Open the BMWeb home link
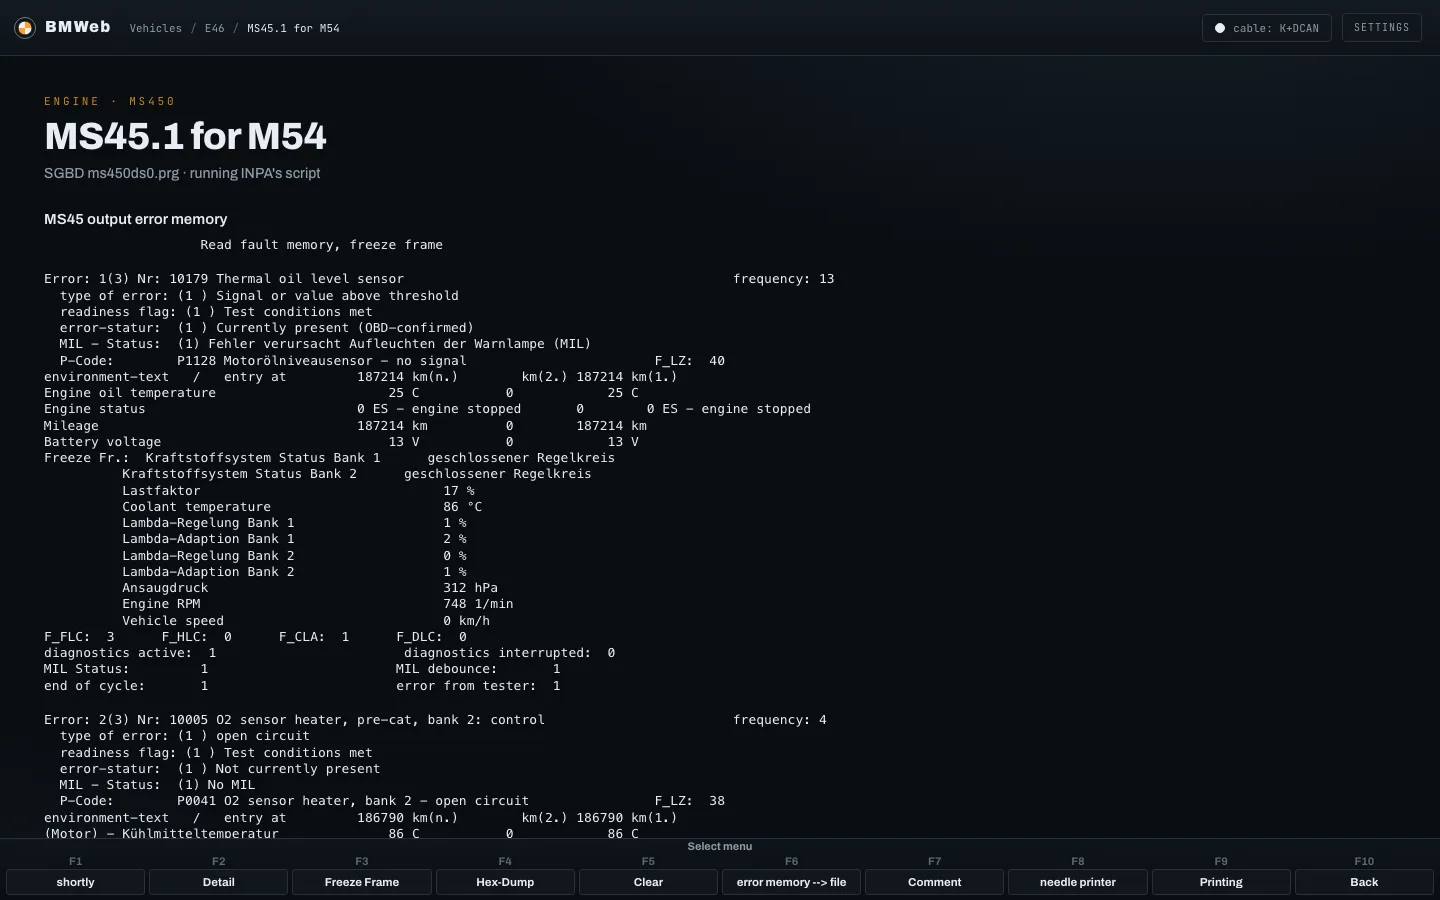1440x900 pixels. (x=62, y=28)
